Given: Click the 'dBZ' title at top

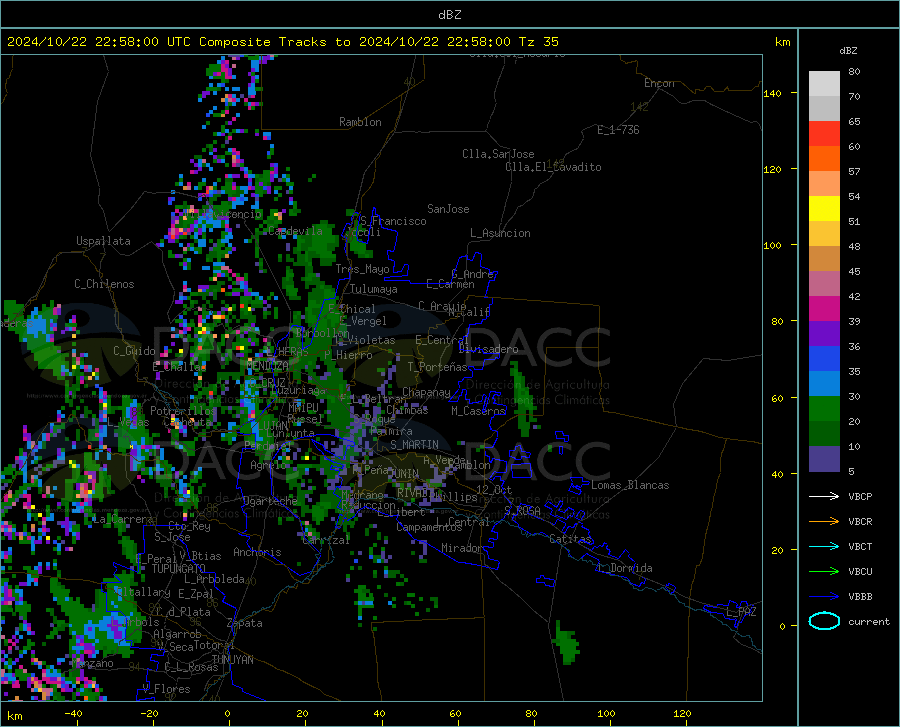Looking at the screenshot, I should [449, 15].
